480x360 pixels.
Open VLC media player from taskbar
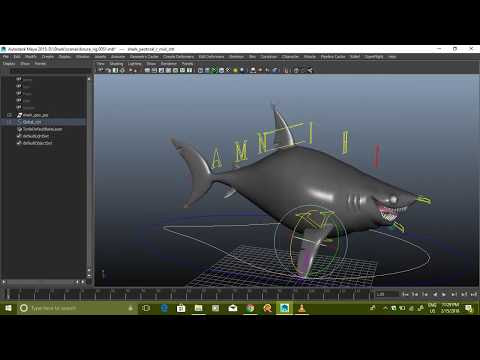[301, 308]
